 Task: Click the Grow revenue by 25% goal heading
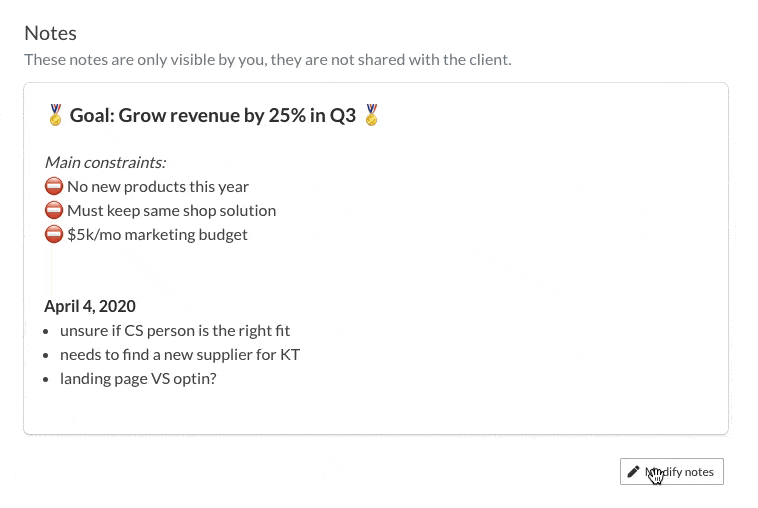tap(212, 116)
